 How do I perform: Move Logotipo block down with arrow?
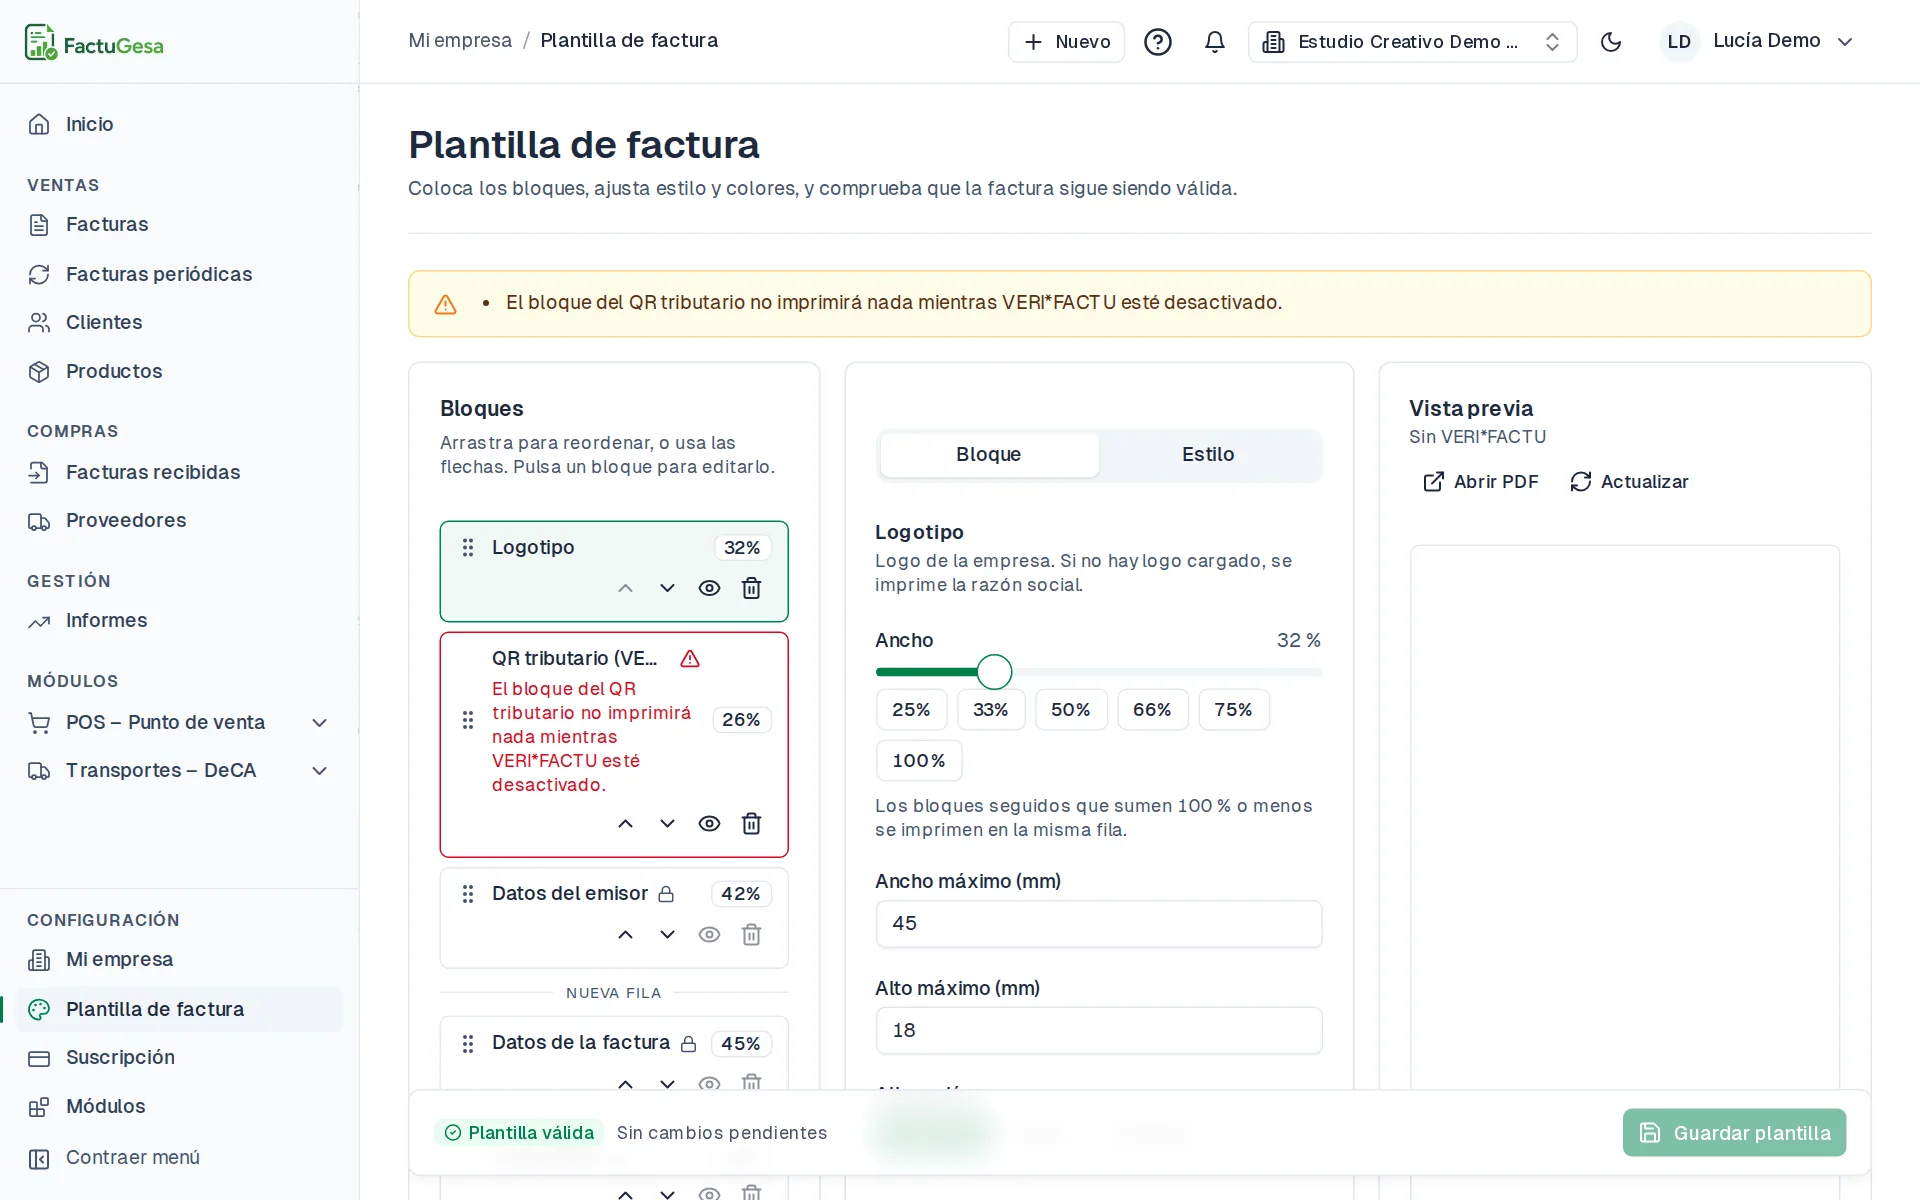667,588
